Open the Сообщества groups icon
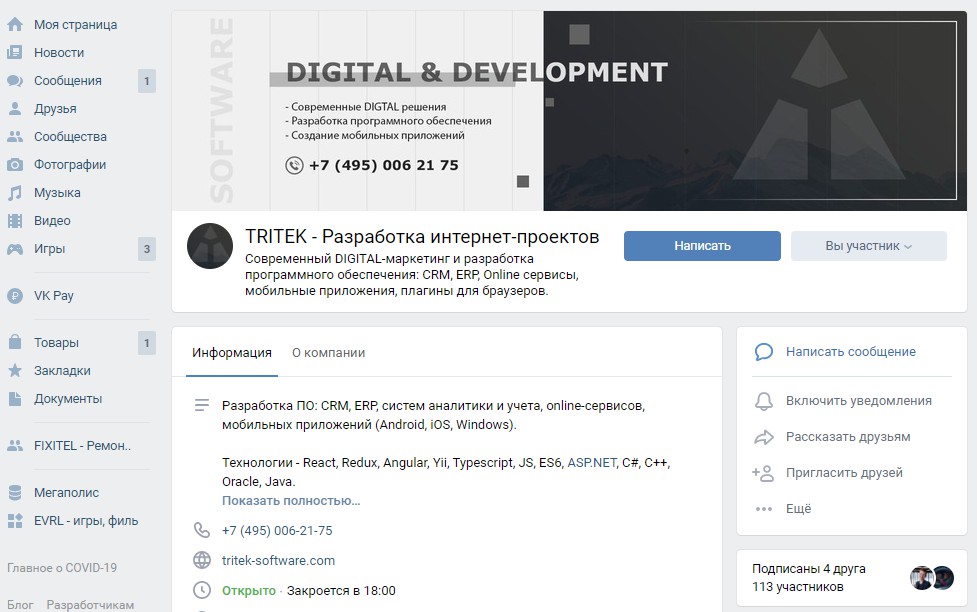Viewport: 977px width, 612px height. (15, 136)
